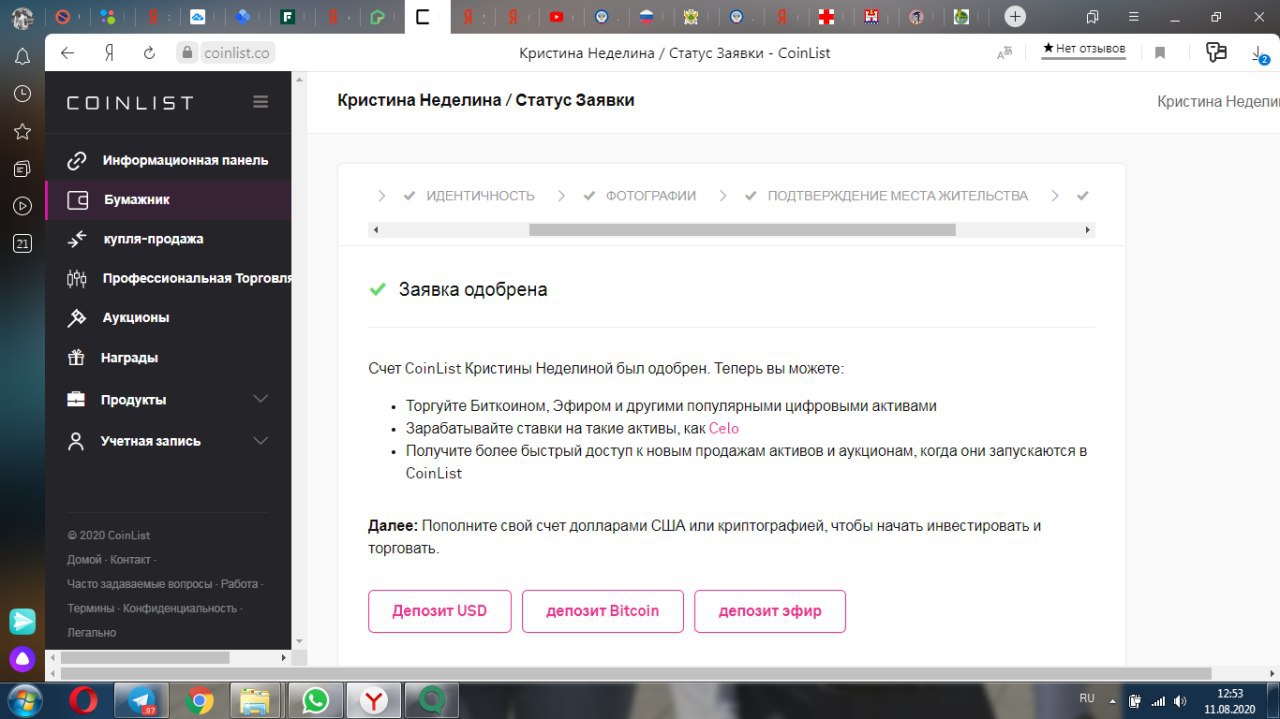The height and width of the screenshot is (719, 1280).
Task: Click the sidebar video play icon
Action: click(22, 206)
